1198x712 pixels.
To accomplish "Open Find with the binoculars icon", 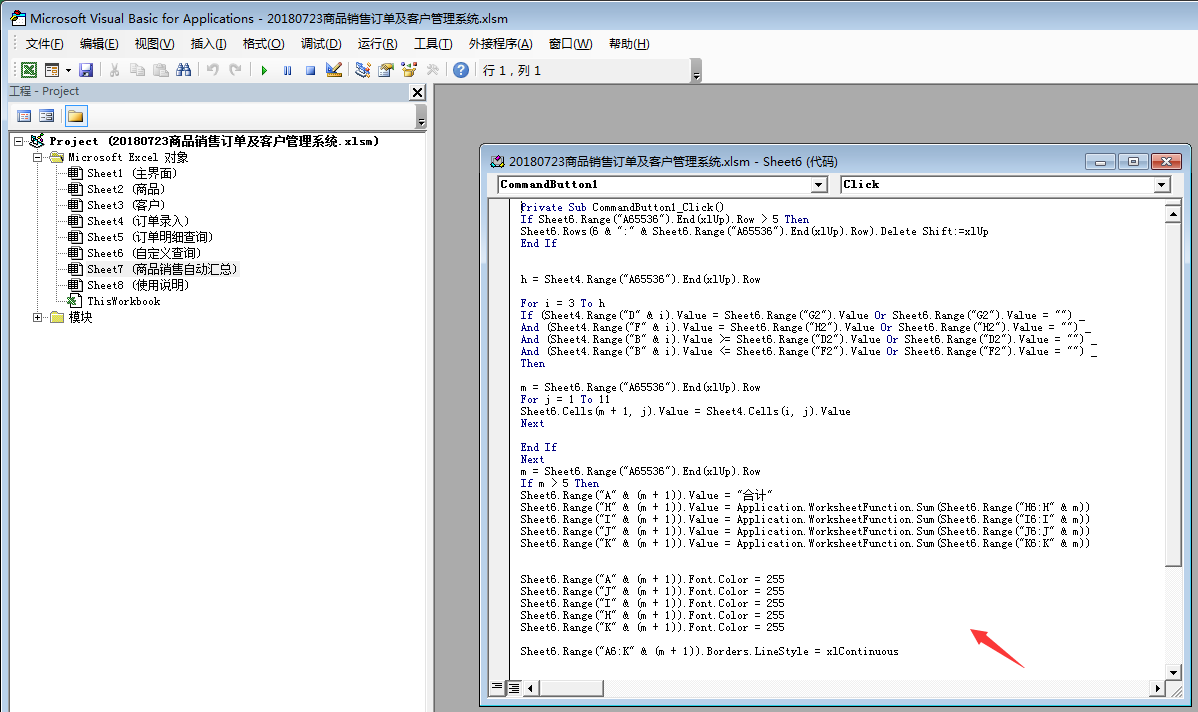I will click(183, 70).
